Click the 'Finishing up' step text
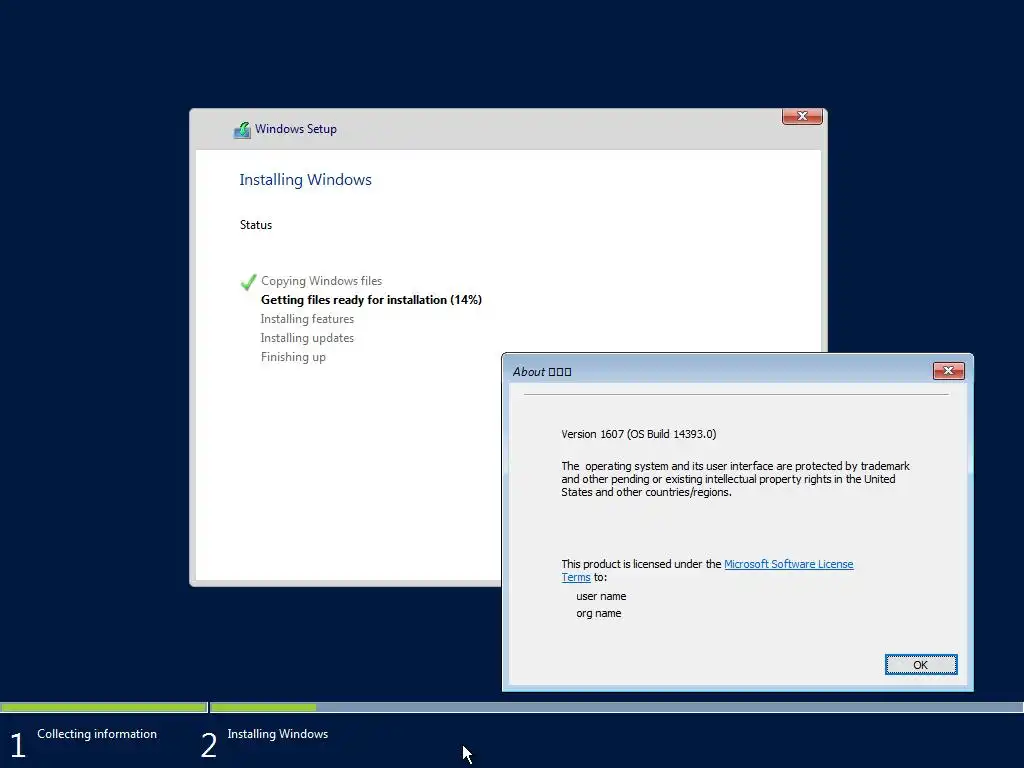This screenshot has height=768, width=1024. [x=293, y=357]
